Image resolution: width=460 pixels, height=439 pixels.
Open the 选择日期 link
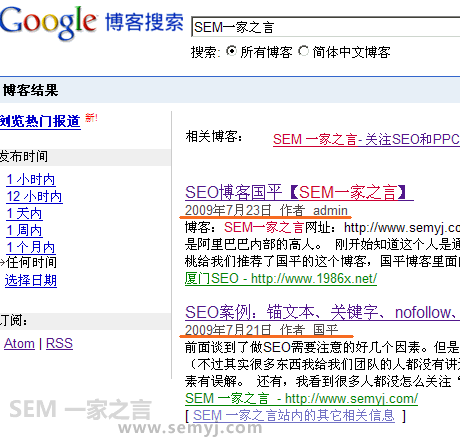point(31,280)
